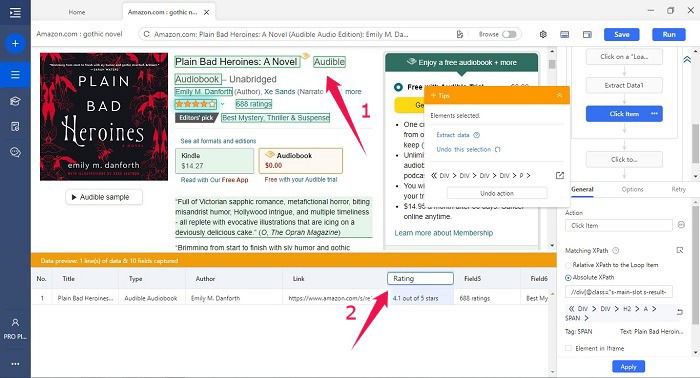Click Best Mystery, Thriller & Suspense link

click(275, 118)
